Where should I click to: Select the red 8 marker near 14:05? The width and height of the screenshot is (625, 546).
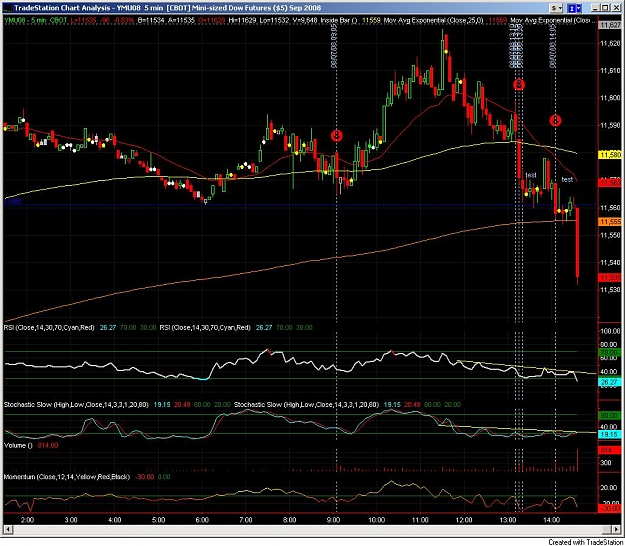[556, 120]
